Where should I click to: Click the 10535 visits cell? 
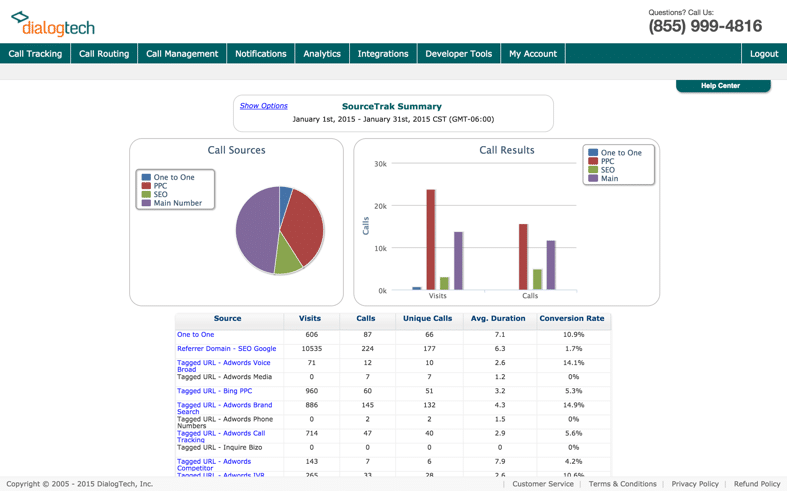click(x=312, y=348)
